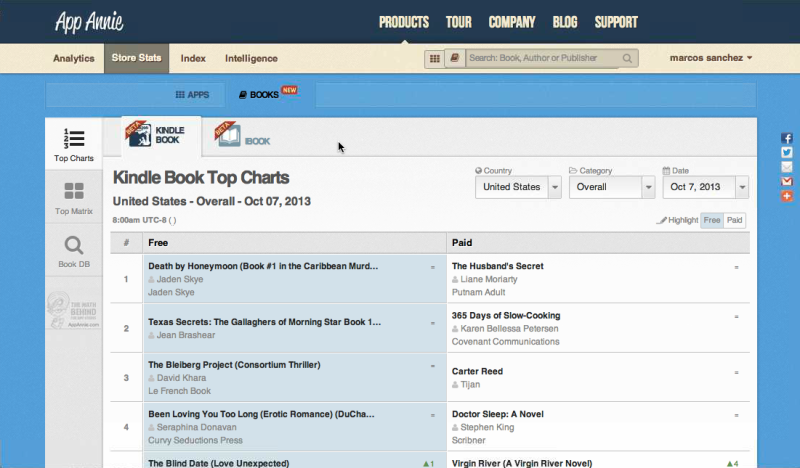Open Death by Honeymoon book link
The height and width of the screenshot is (468, 800).
pos(263,266)
